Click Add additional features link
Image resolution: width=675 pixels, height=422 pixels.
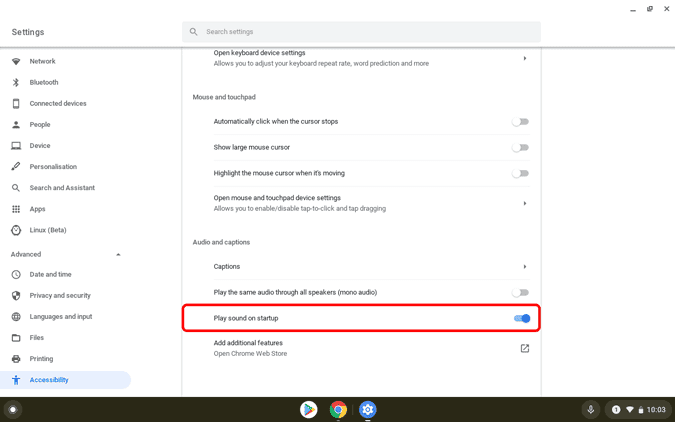[248, 343]
